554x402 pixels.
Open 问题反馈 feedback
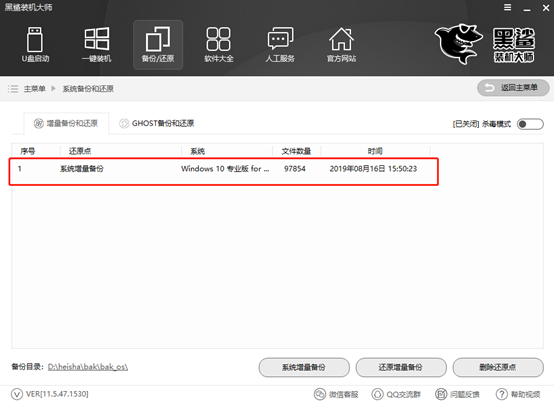coord(457,394)
